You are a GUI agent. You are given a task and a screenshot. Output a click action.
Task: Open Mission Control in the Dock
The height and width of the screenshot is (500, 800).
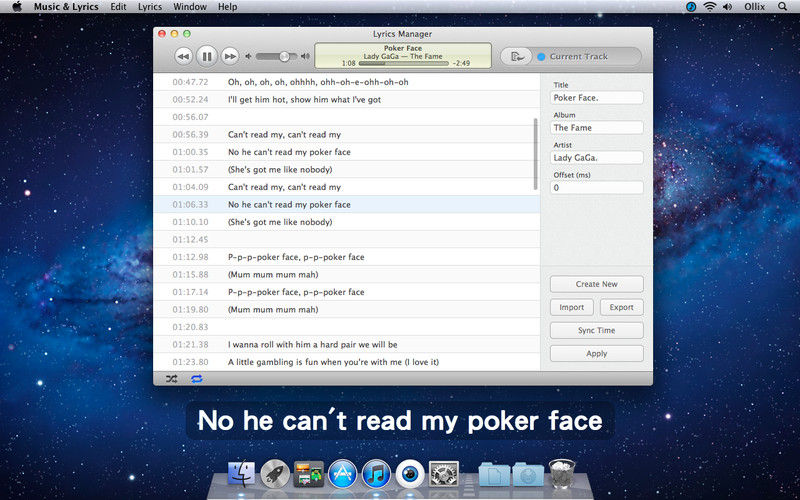pos(309,474)
